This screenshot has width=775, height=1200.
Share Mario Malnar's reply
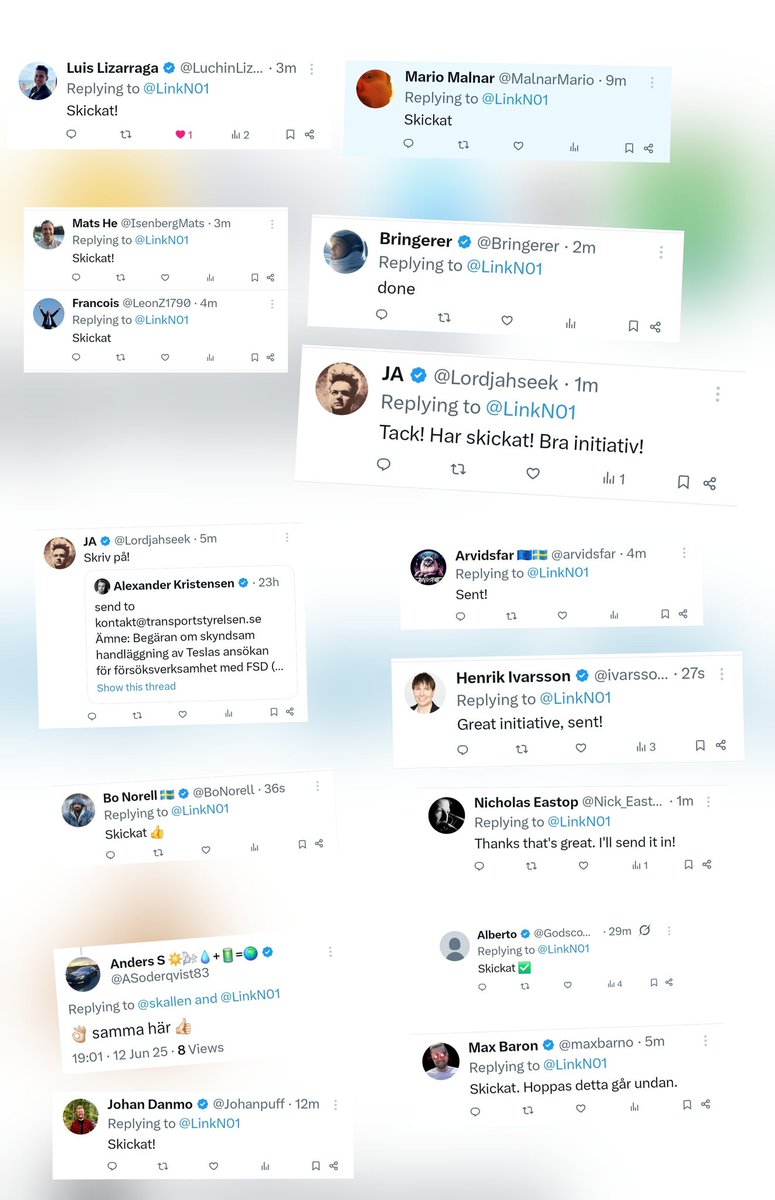(x=649, y=148)
